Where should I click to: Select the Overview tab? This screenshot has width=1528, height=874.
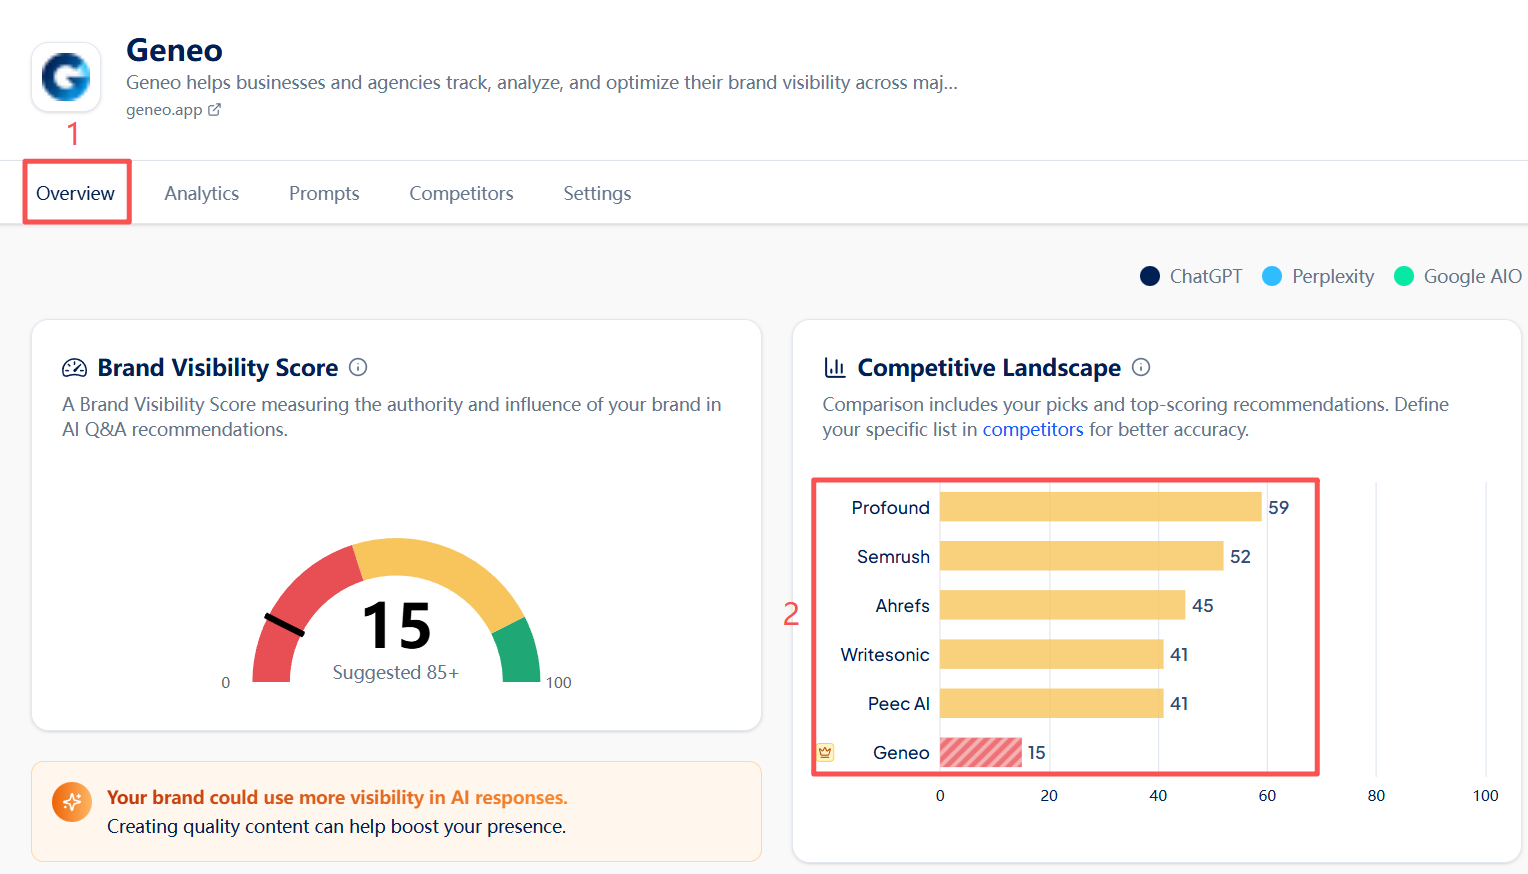75,192
